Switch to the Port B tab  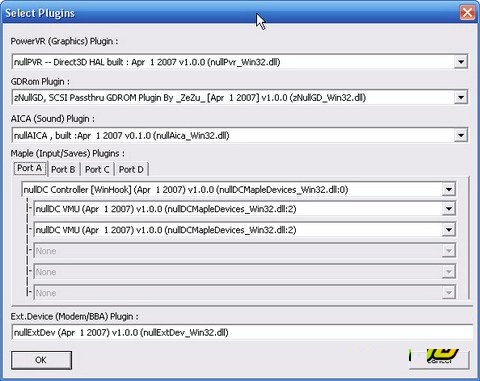click(x=63, y=169)
